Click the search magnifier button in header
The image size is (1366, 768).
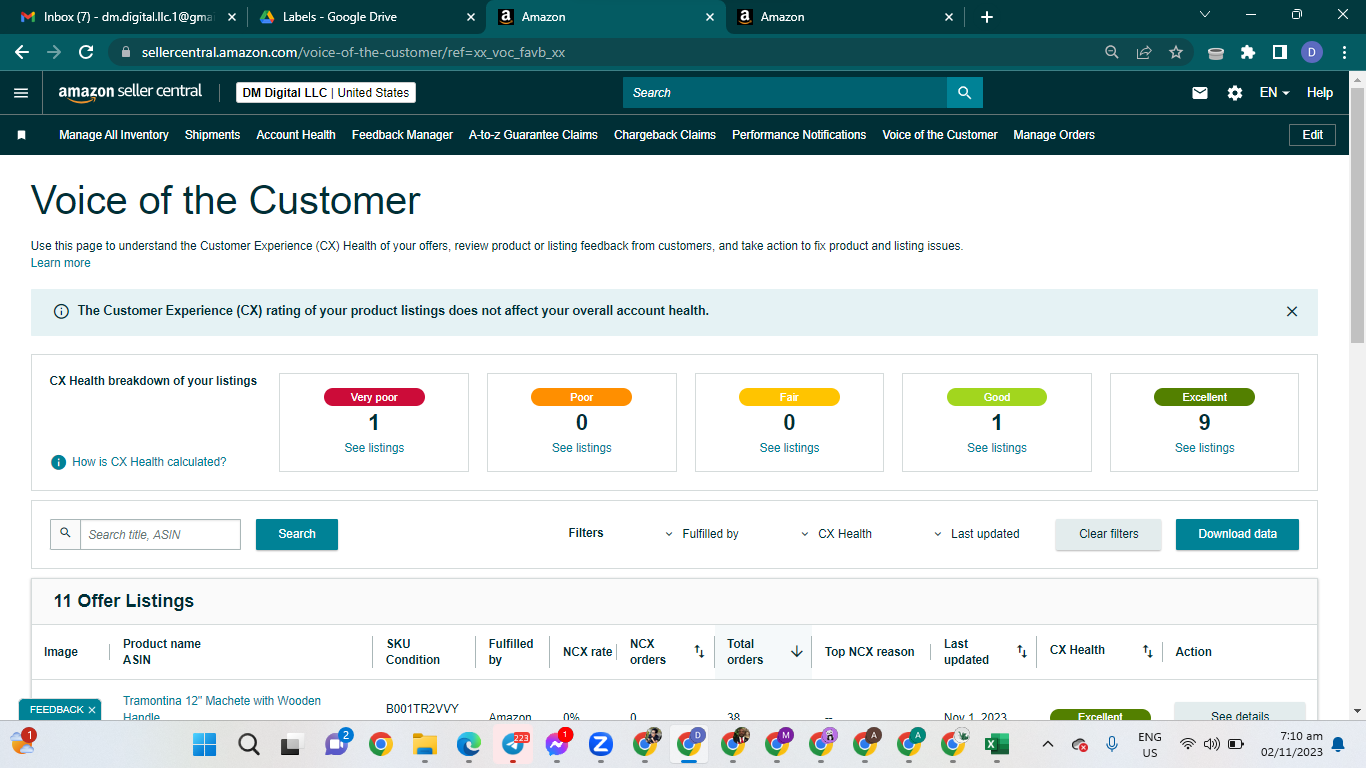click(x=965, y=93)
